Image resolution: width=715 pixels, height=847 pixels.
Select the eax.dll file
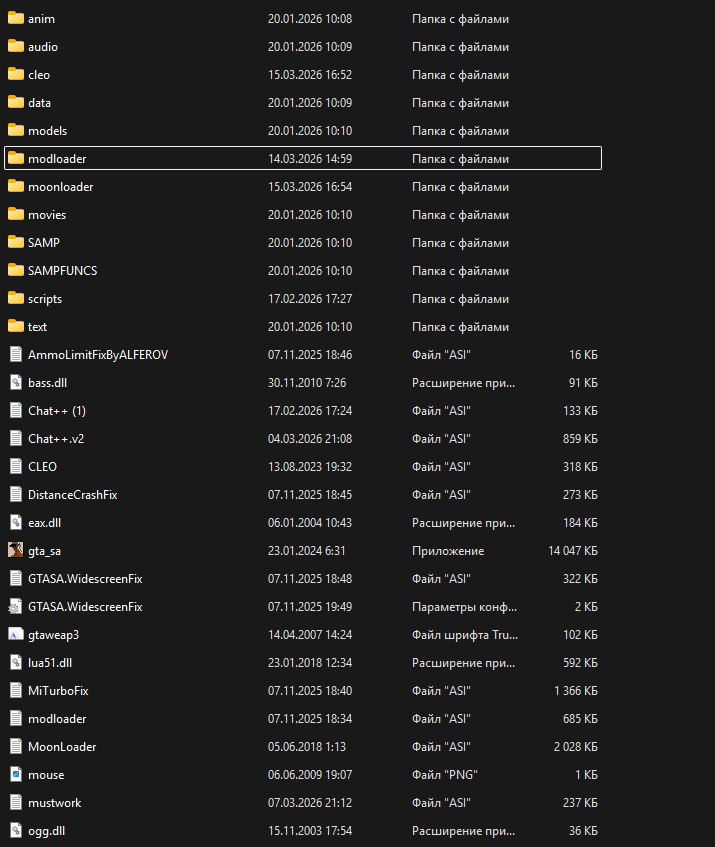click(46, 523)
